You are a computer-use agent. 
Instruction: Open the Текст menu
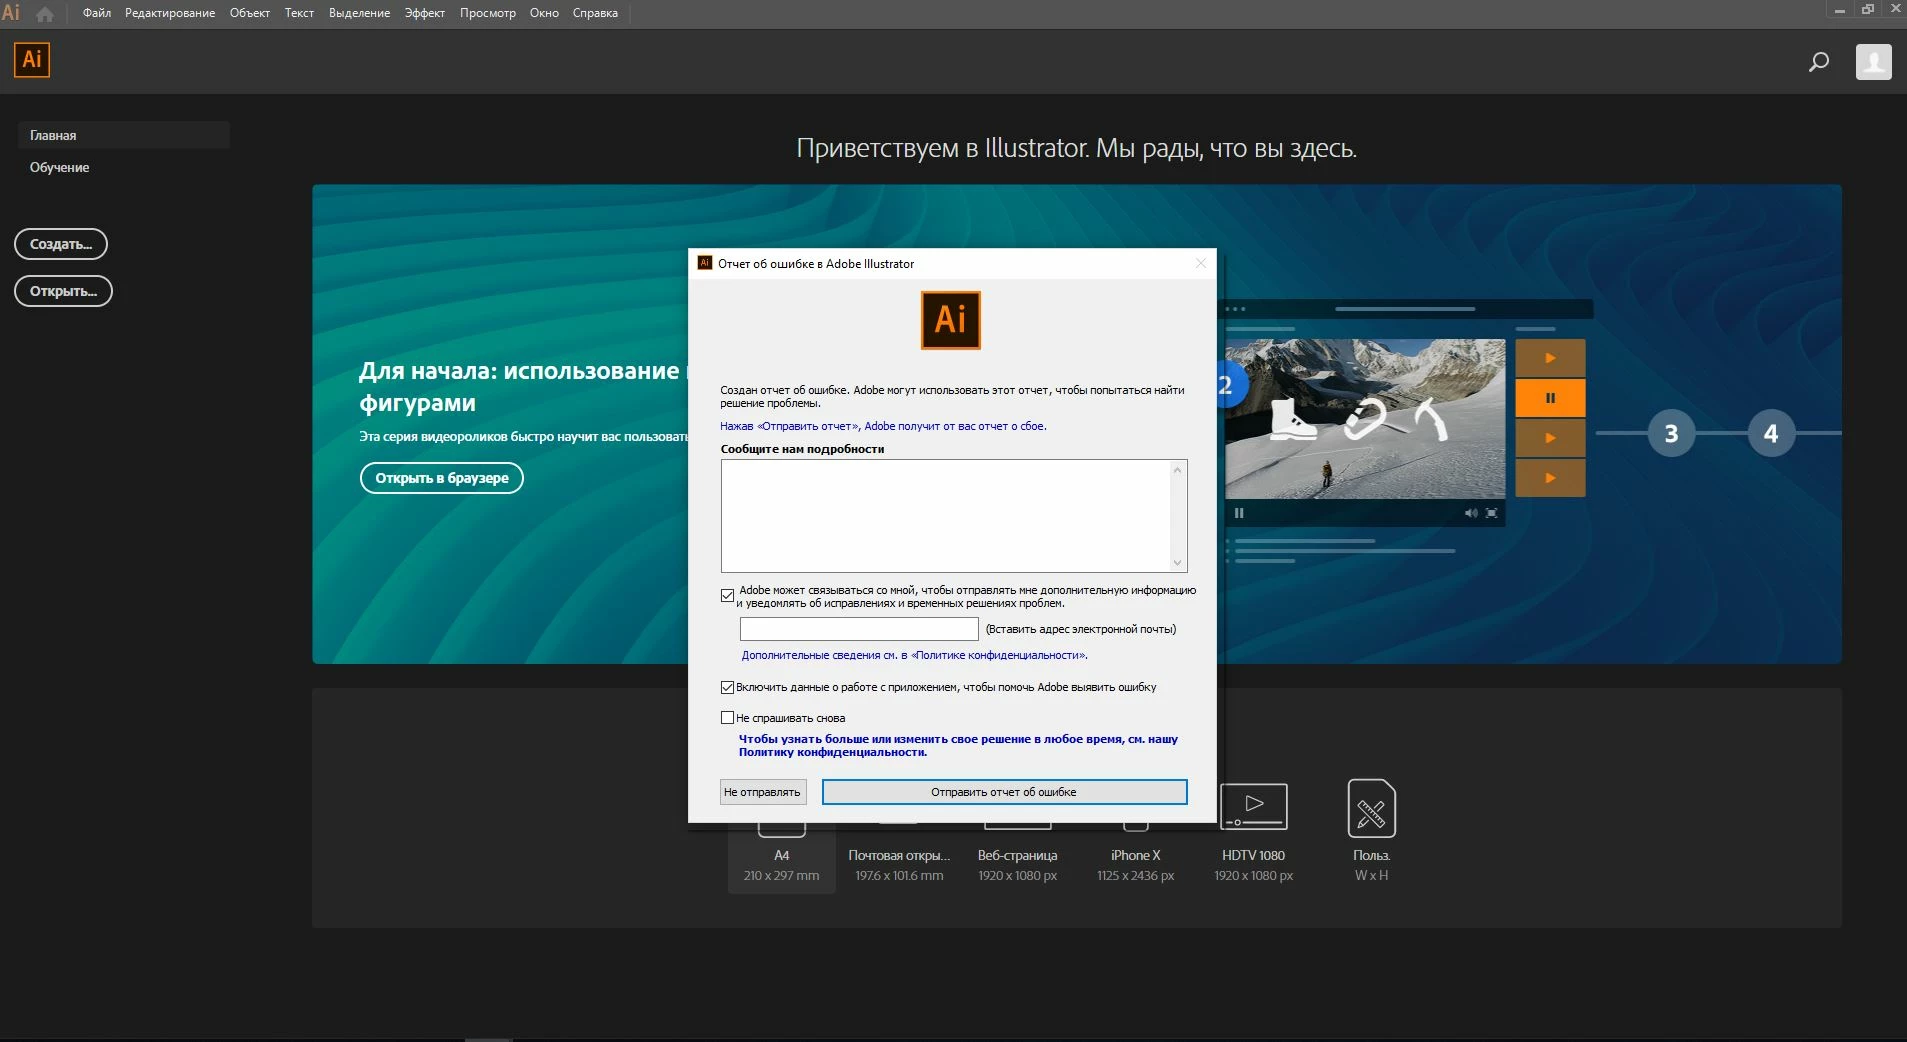point(299,13)
